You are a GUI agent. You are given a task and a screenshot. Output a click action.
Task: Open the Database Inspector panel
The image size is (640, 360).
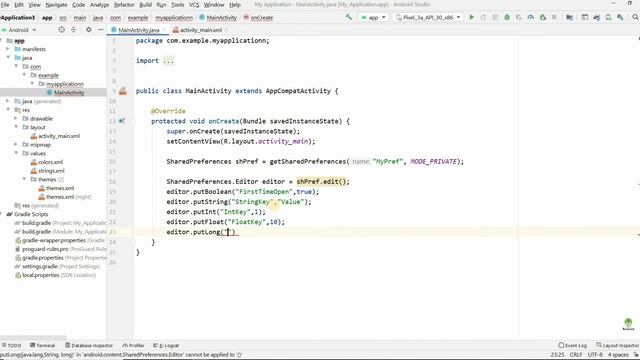pos(89,345)
